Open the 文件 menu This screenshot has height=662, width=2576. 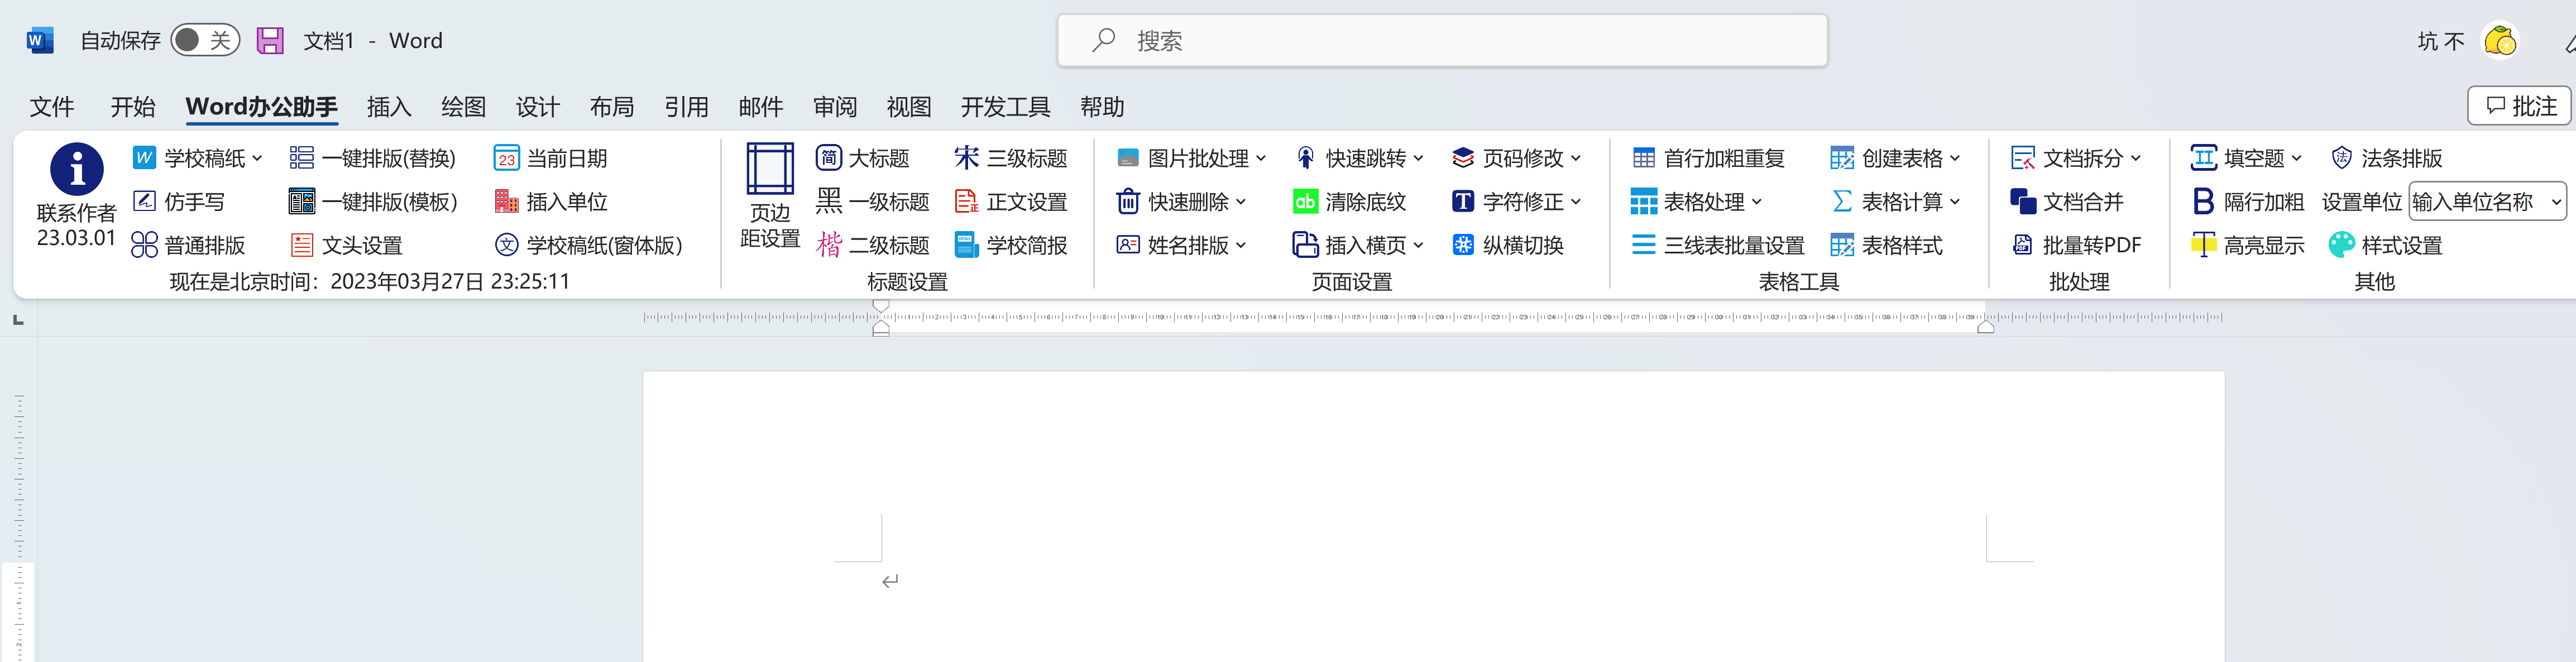[52, 107]
